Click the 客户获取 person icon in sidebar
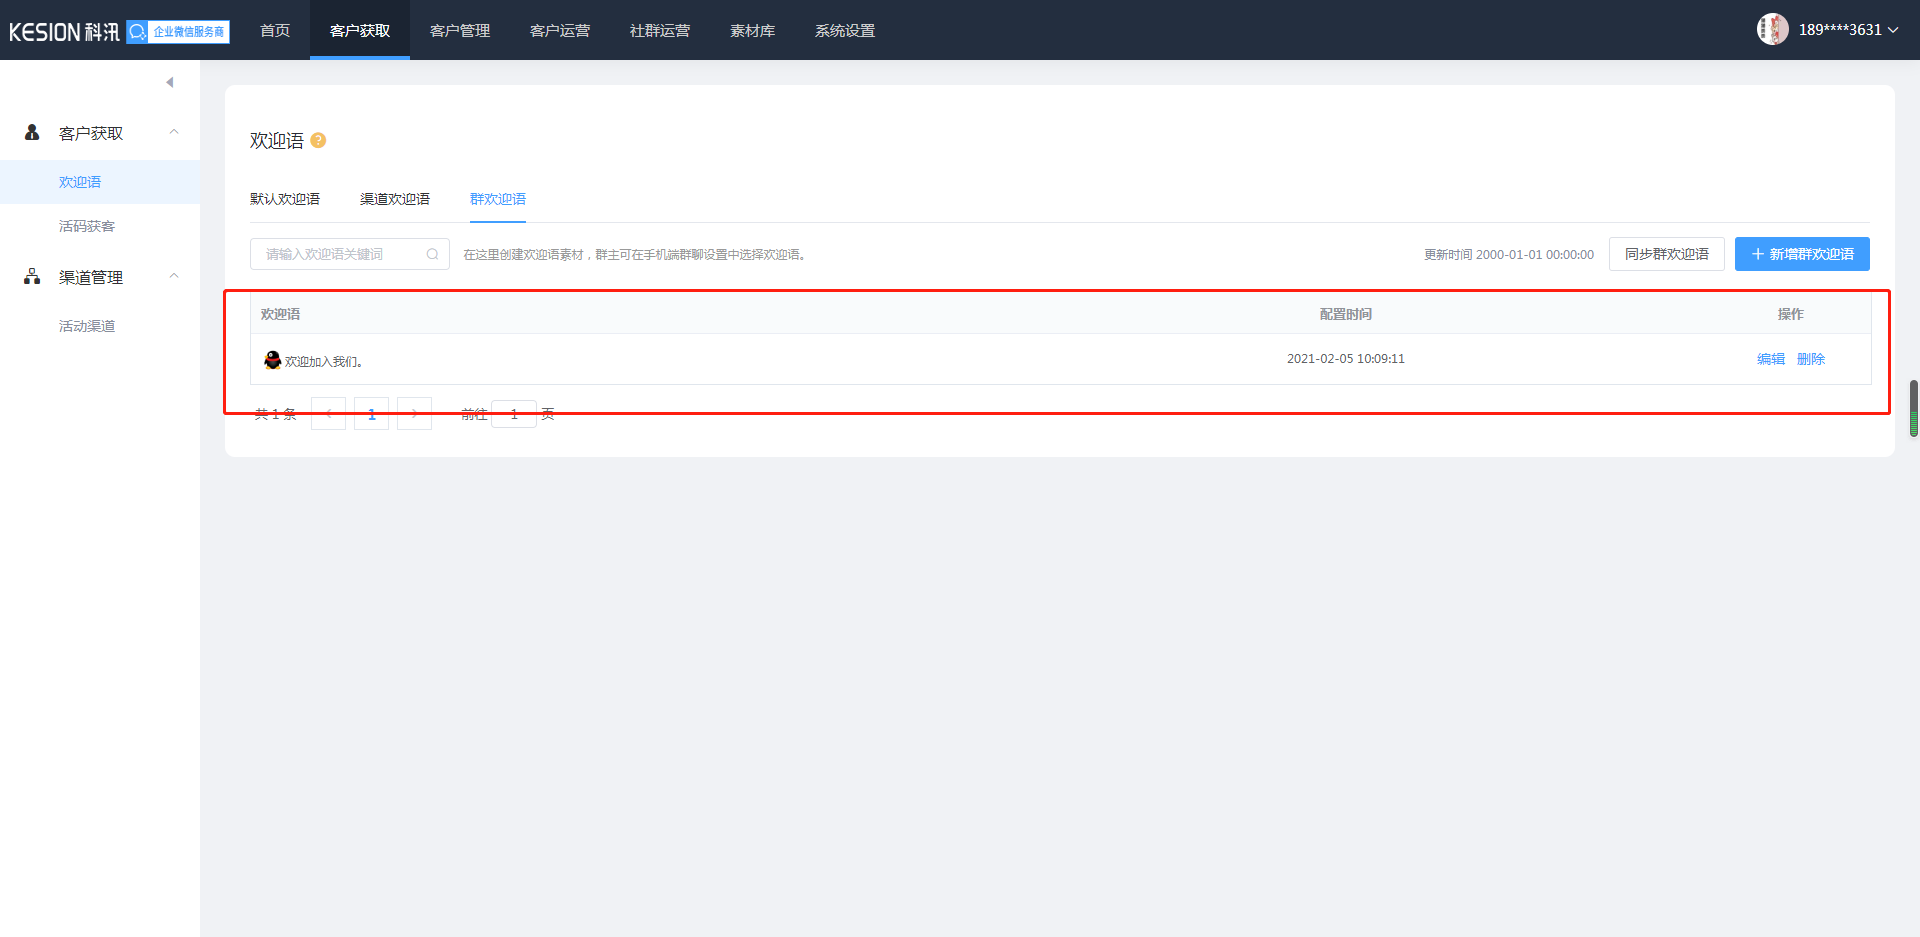This screenshot has width=1920, height=937. tap(32, 132)
